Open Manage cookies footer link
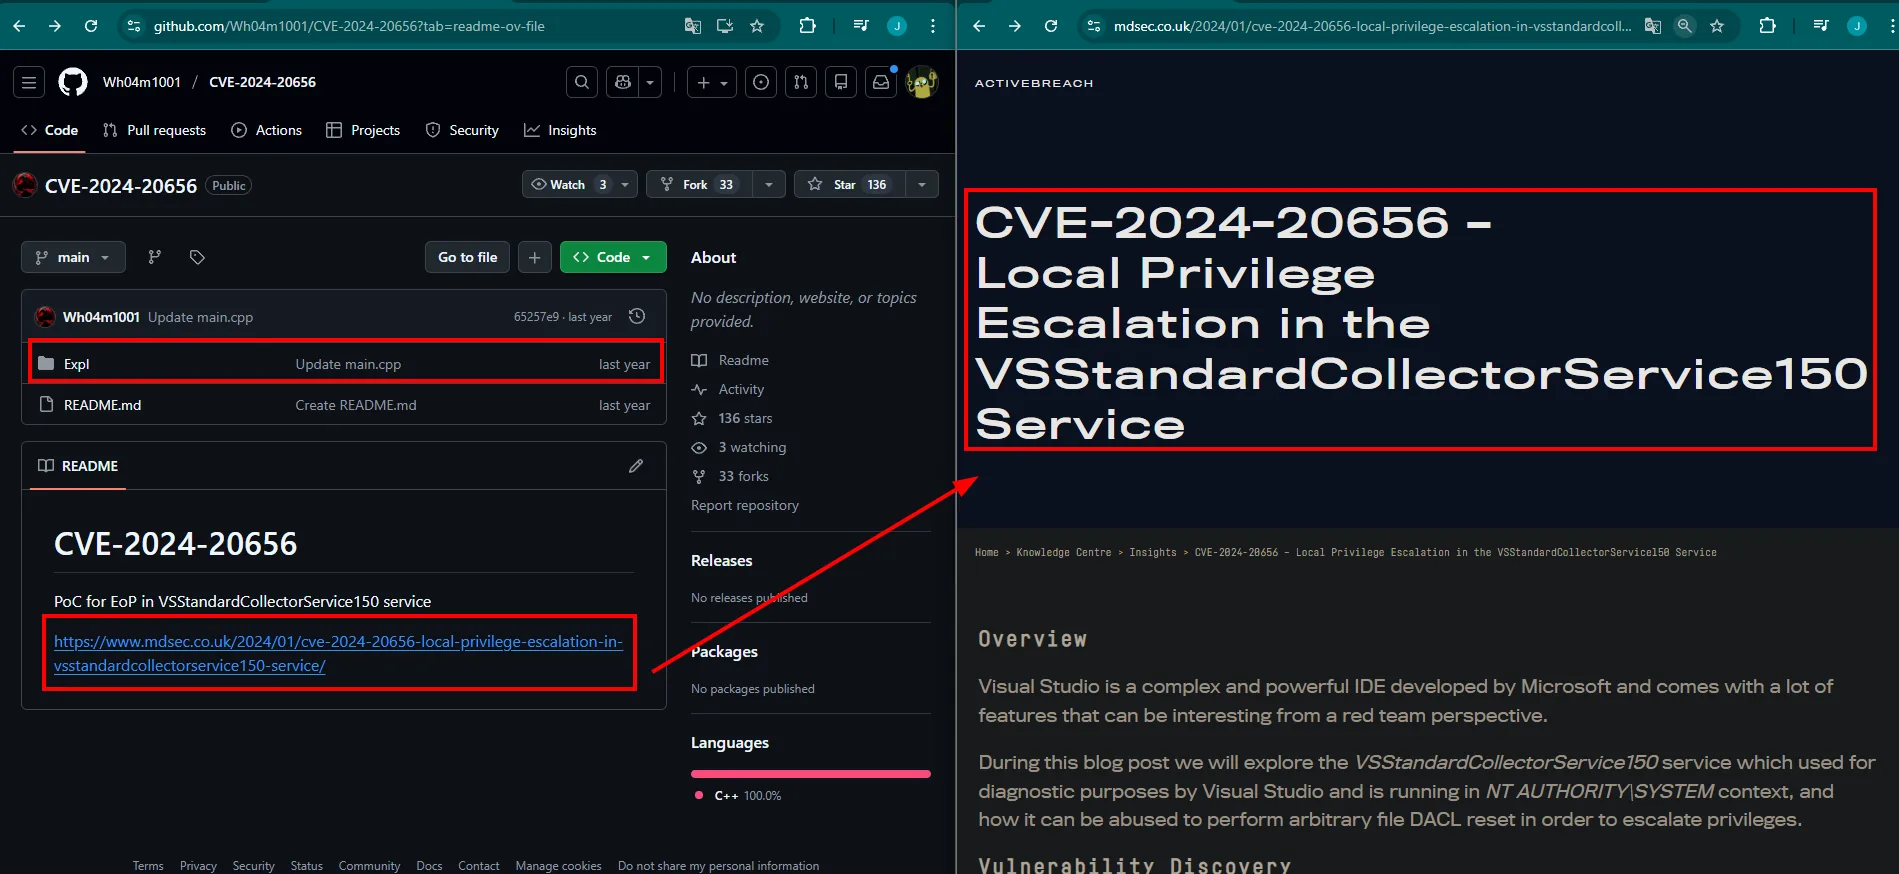 click(x=558, y=866)
